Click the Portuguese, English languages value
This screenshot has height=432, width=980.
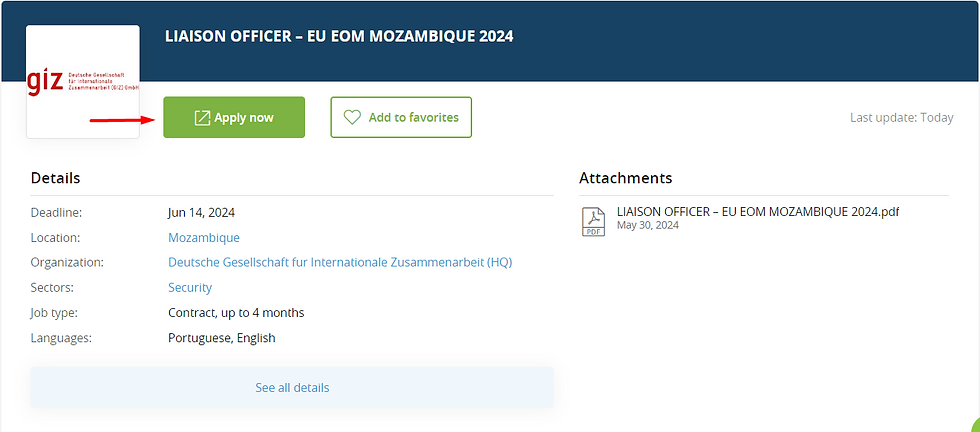[221, 338]
